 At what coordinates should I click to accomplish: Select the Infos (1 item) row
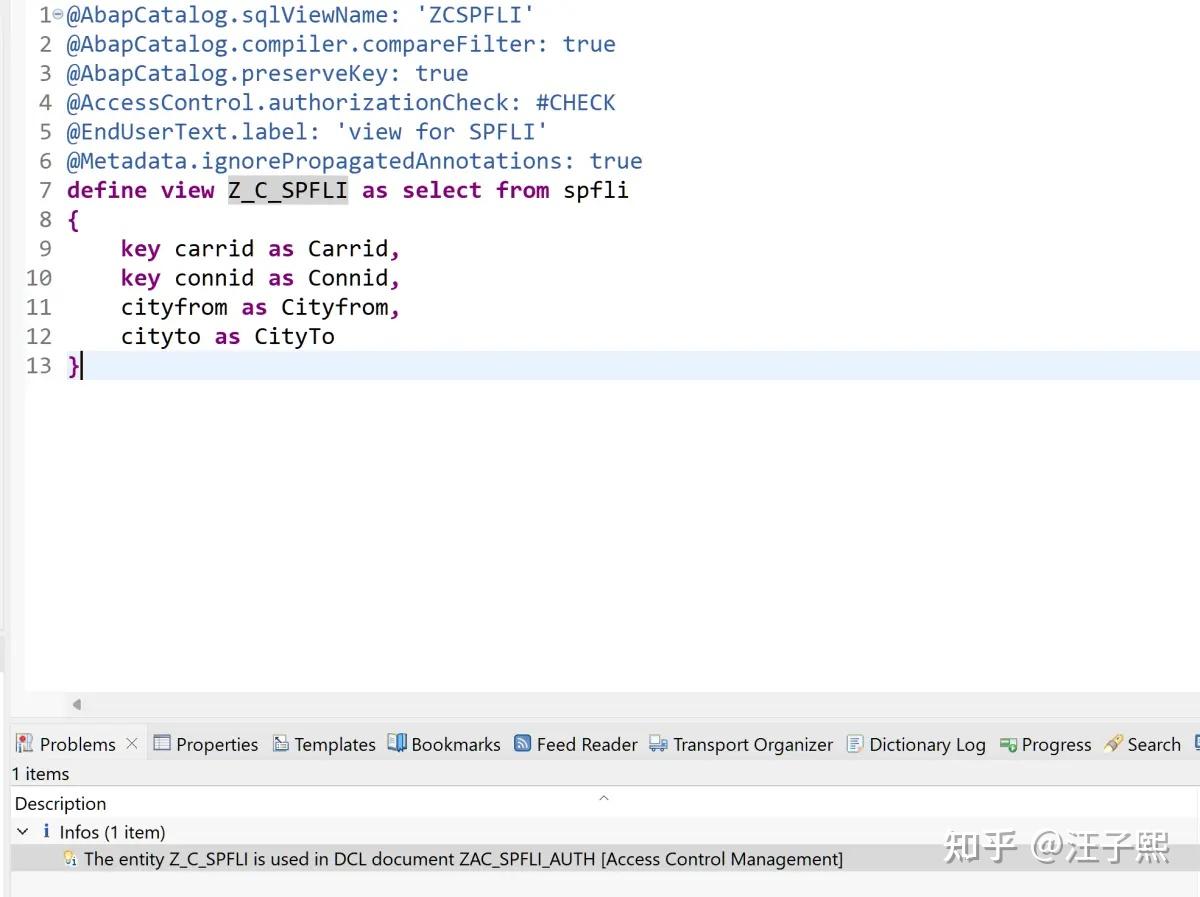click(x=604, y=831)
